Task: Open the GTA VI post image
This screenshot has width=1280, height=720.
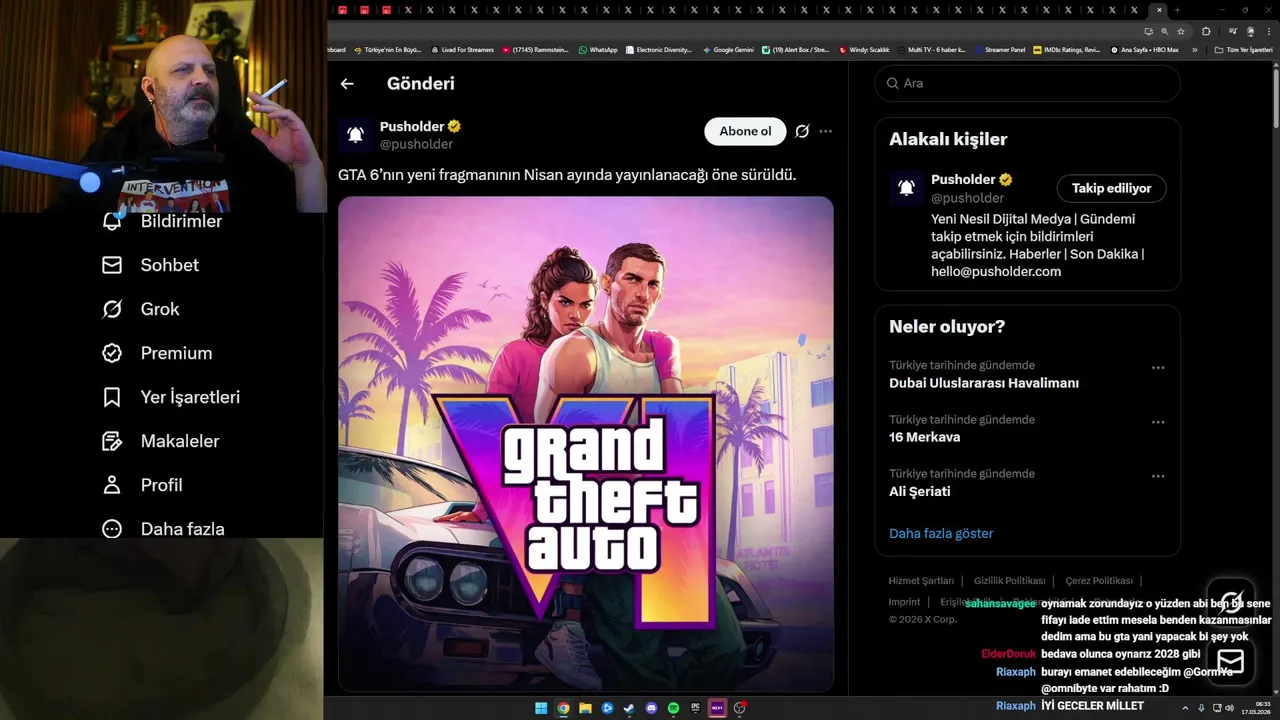Action: (586, 444)
